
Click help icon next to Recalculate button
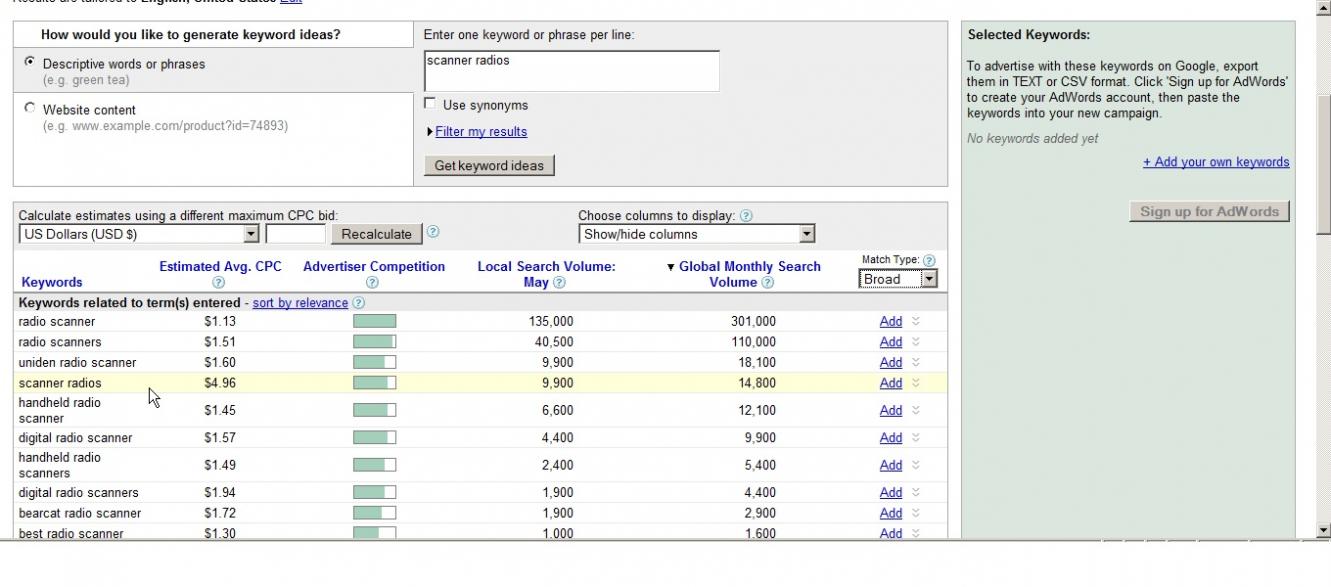432,232
